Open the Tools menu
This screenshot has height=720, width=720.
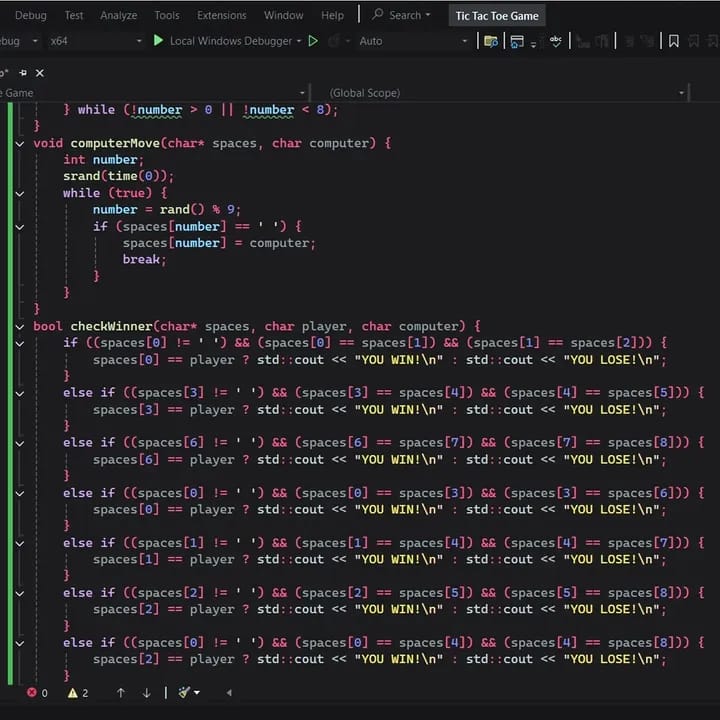[167, 15]
